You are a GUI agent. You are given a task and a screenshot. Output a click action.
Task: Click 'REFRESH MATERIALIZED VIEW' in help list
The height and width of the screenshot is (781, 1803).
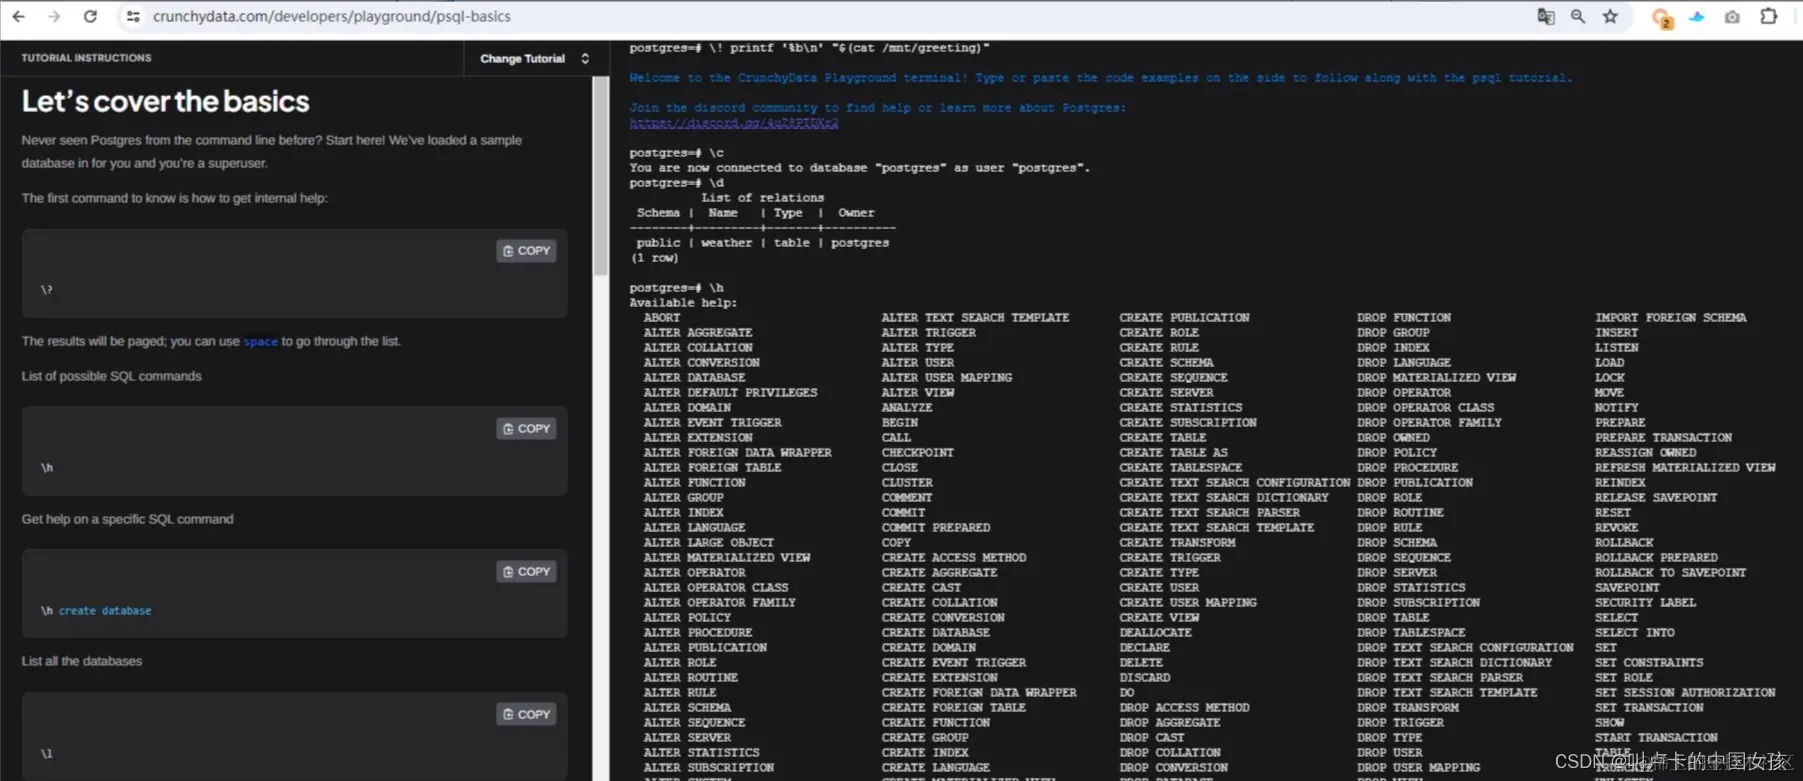click(1685, 467)
